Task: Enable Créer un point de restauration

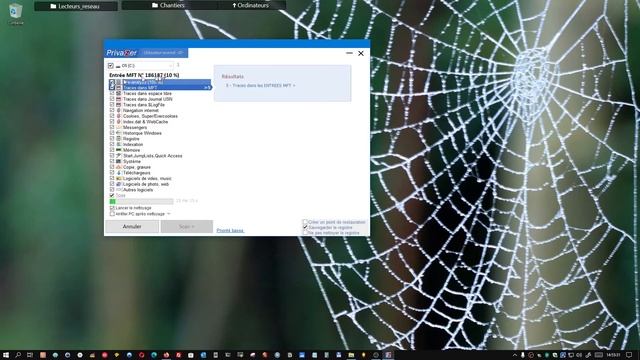Action: (305, 222)
